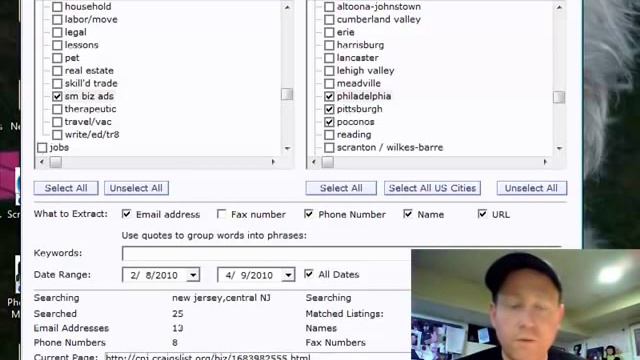The image size is (640, 360).
Task: Click Unselect All under the cities list
Action: click(x=531, y=188)
